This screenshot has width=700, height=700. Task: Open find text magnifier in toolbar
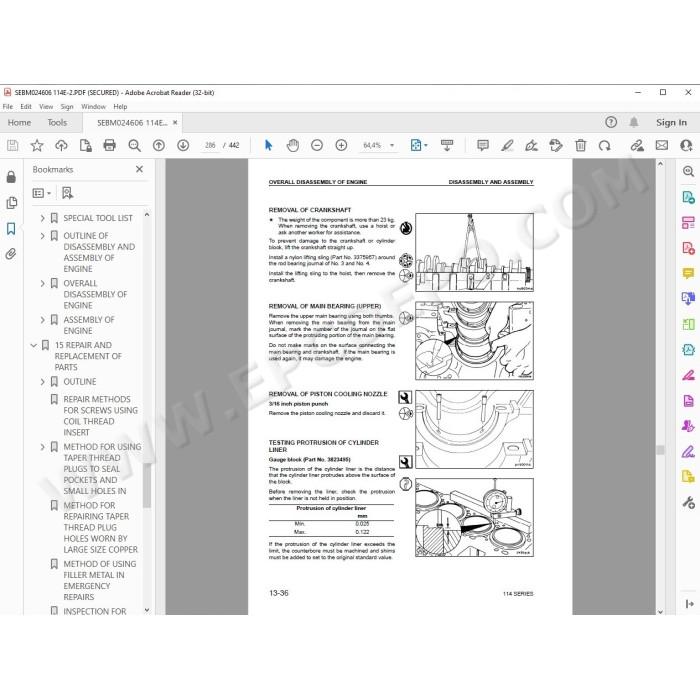134,146
